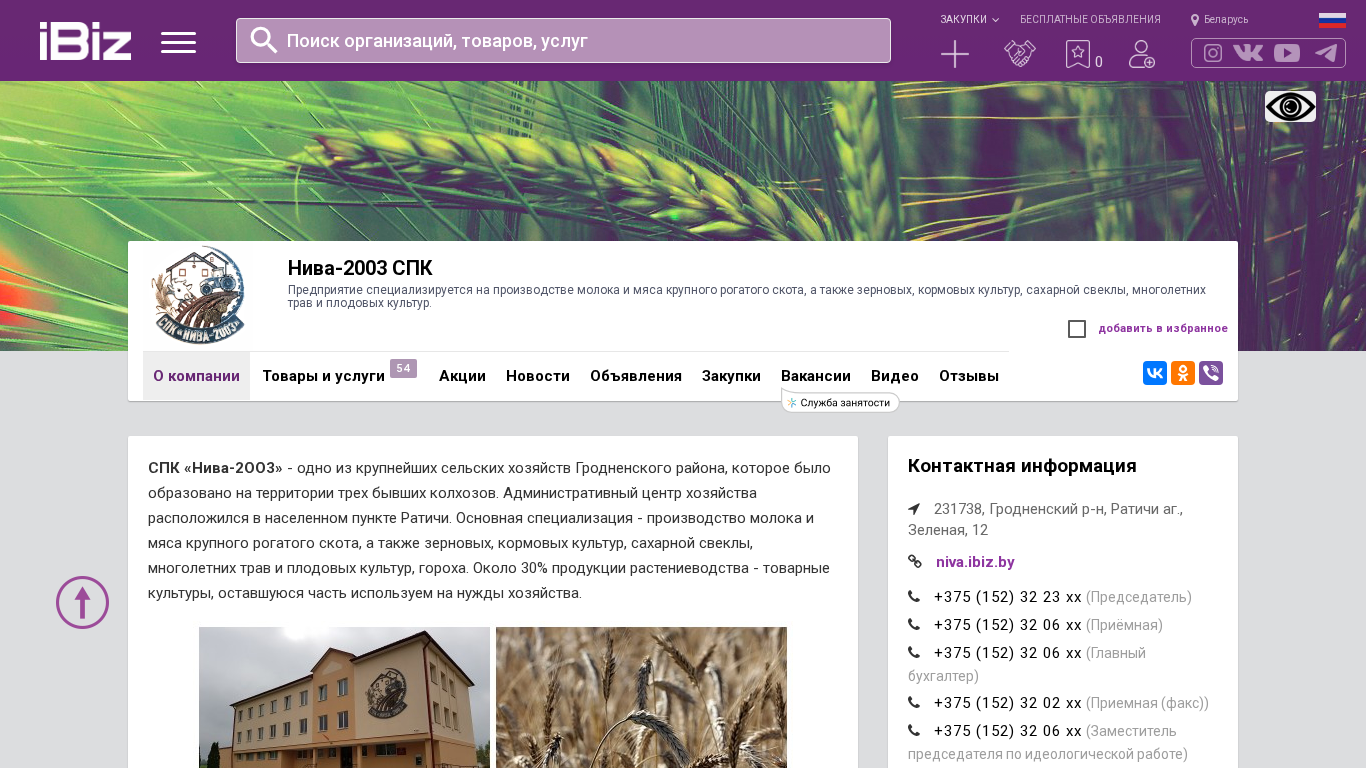Open the Instagram link
Viewport: 1366px width, 768px height.
pos(1213,53)
